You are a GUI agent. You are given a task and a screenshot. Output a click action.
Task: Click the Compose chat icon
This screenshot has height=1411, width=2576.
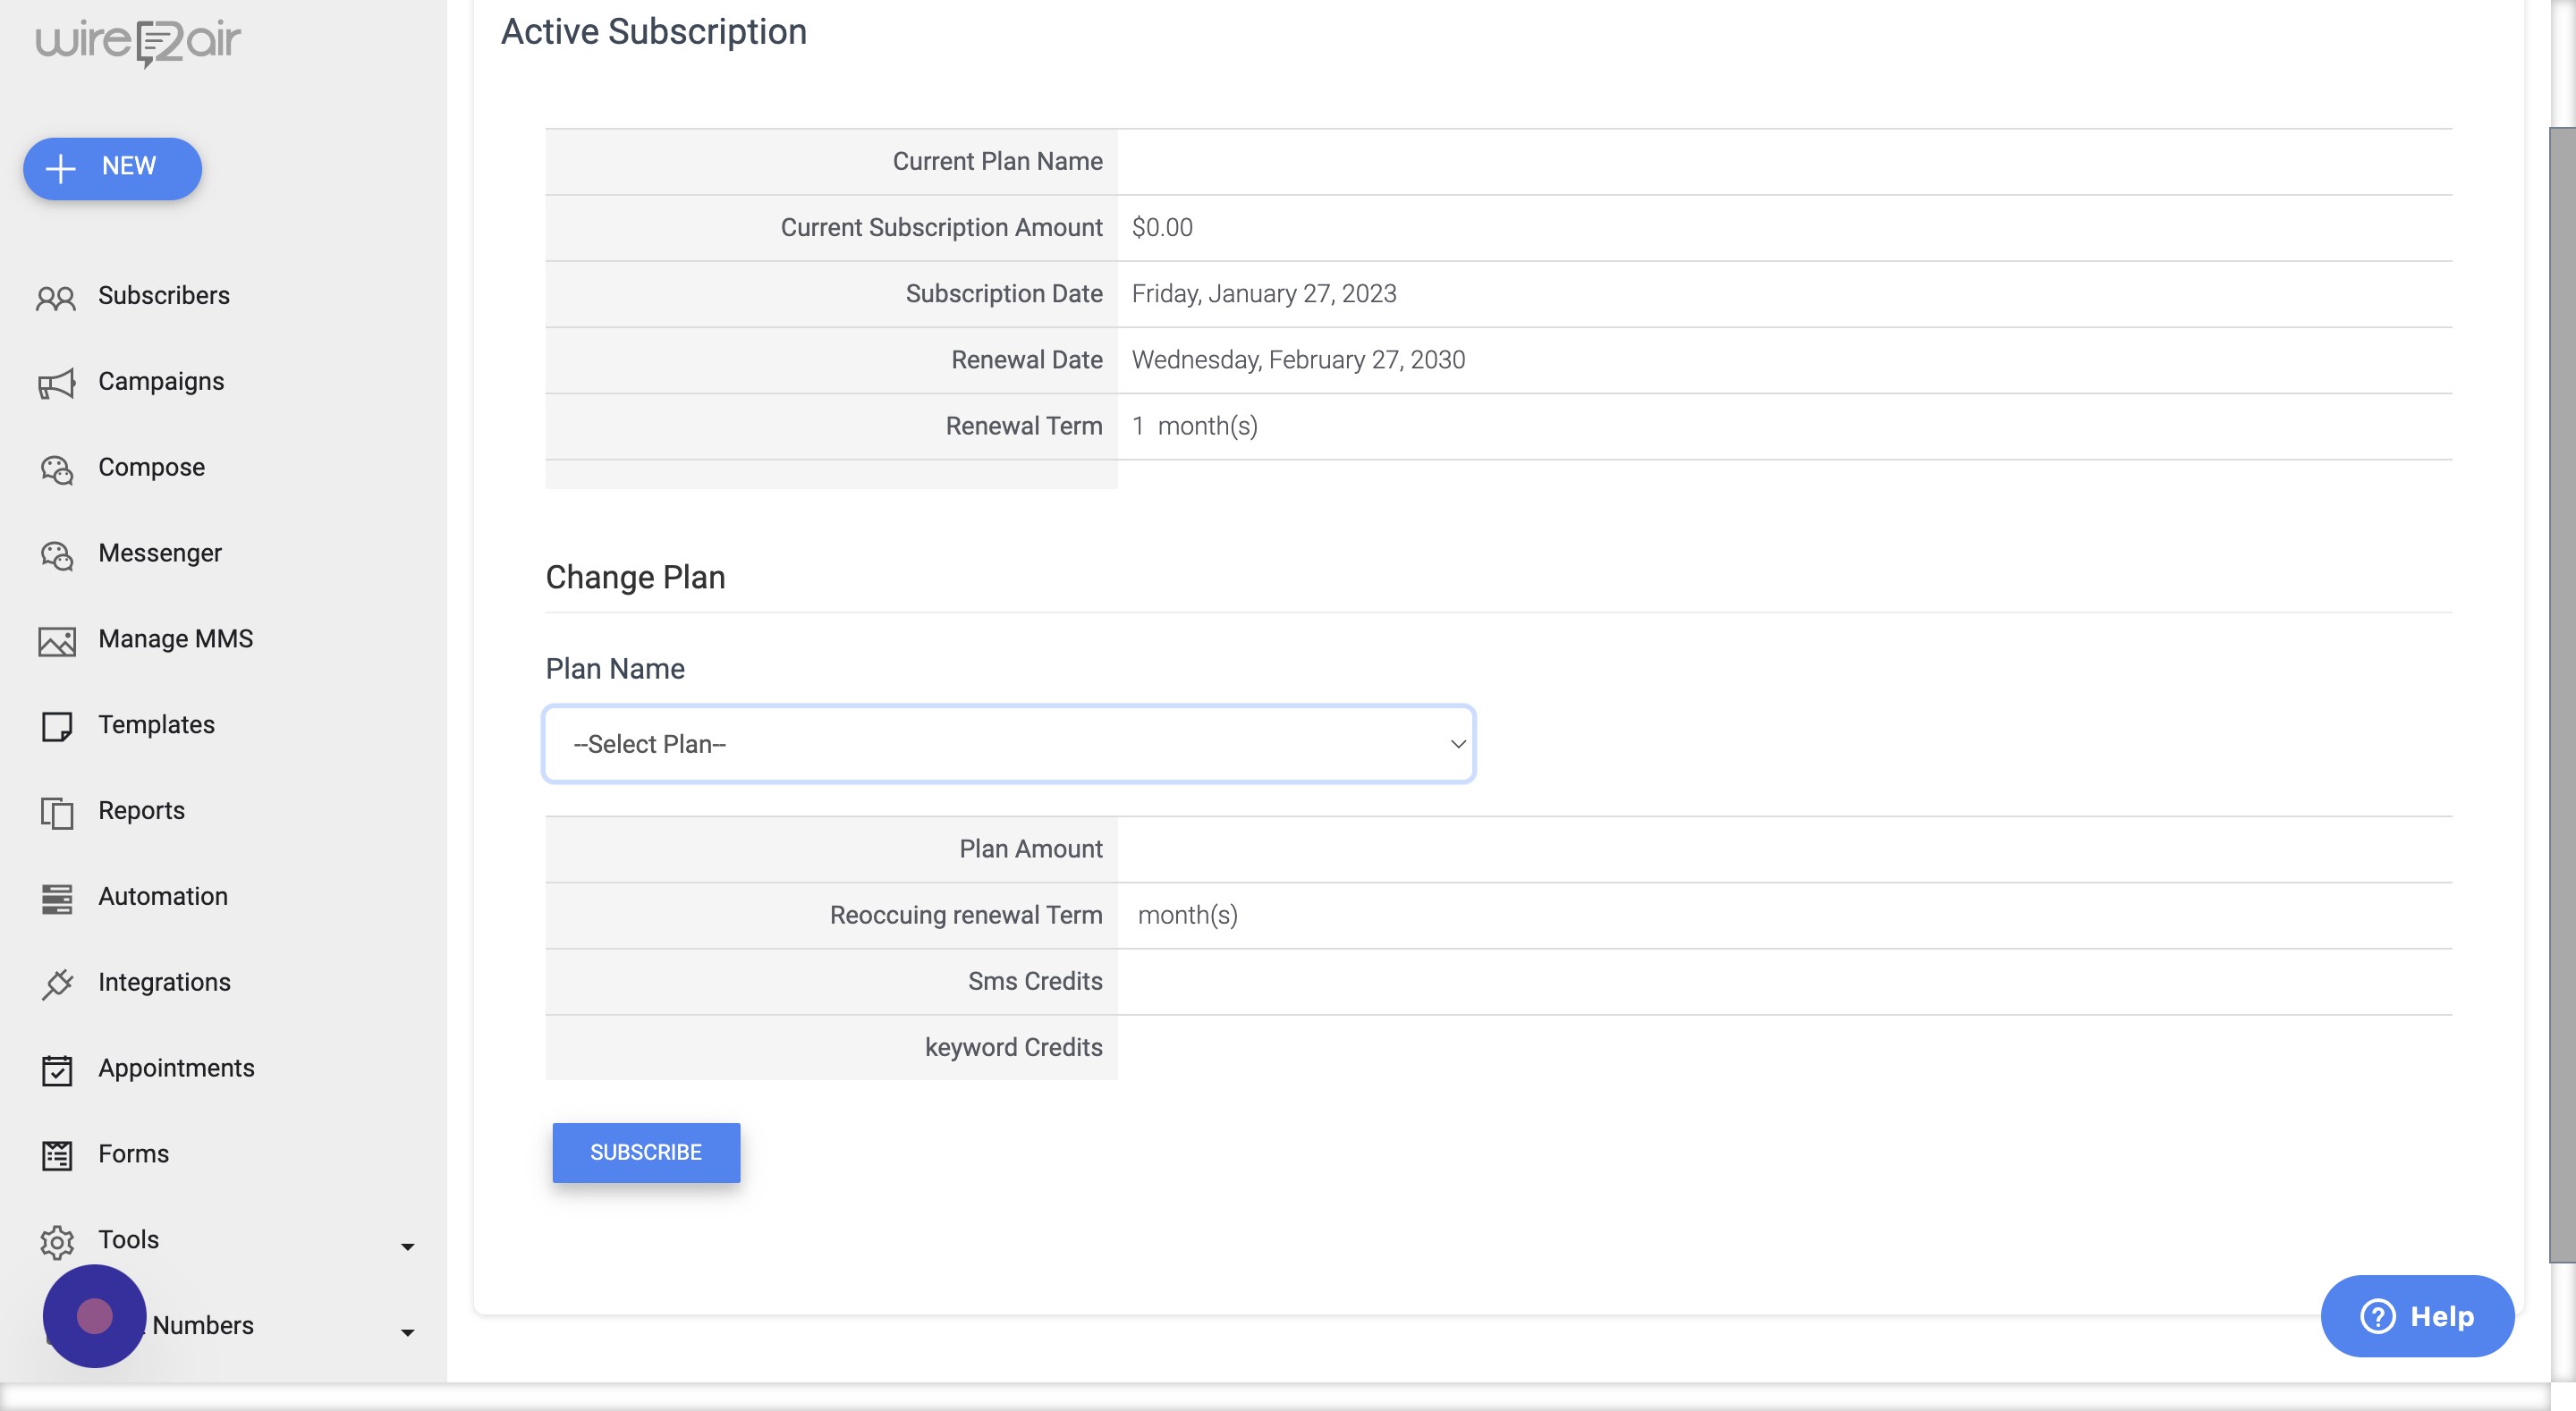56,469
